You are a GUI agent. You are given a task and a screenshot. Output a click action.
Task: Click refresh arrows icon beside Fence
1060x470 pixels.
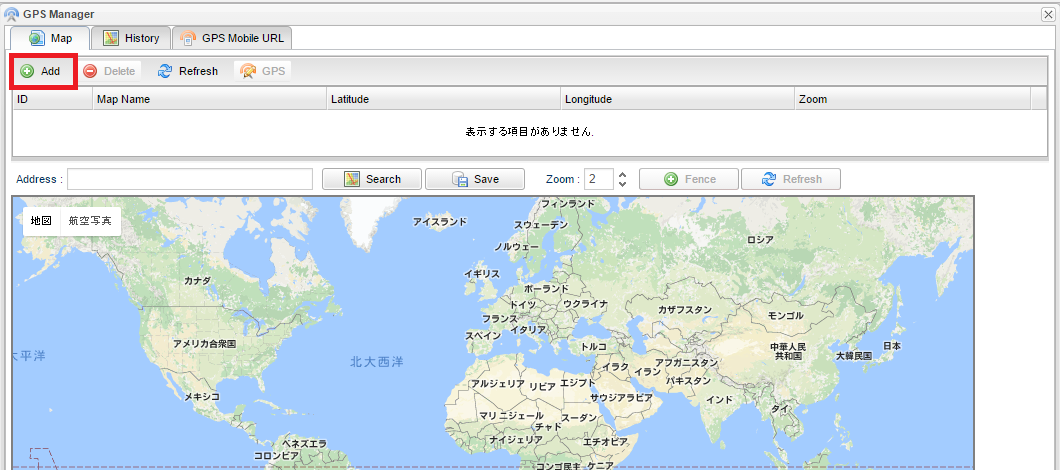[x=769, y=179]
